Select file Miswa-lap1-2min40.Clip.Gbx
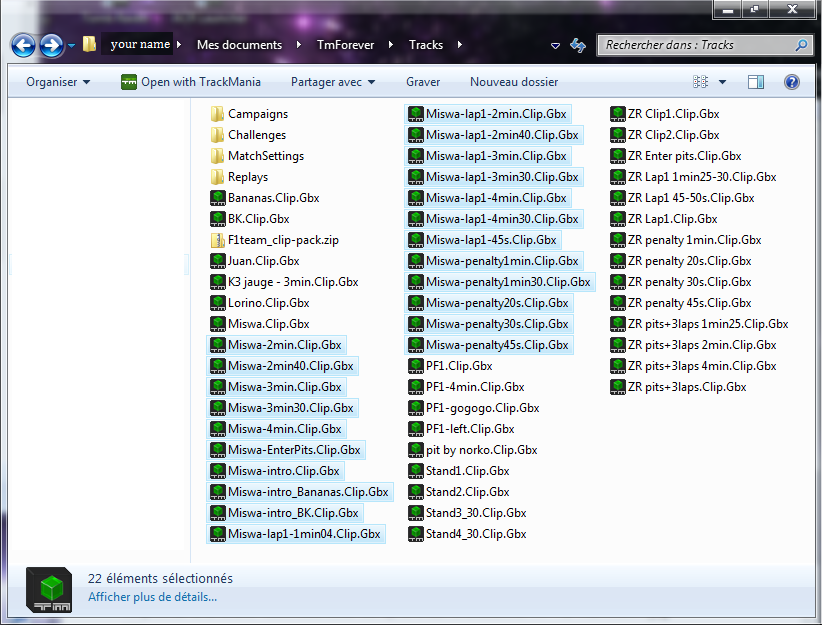822x625 pixels. [x=494, y=135]
